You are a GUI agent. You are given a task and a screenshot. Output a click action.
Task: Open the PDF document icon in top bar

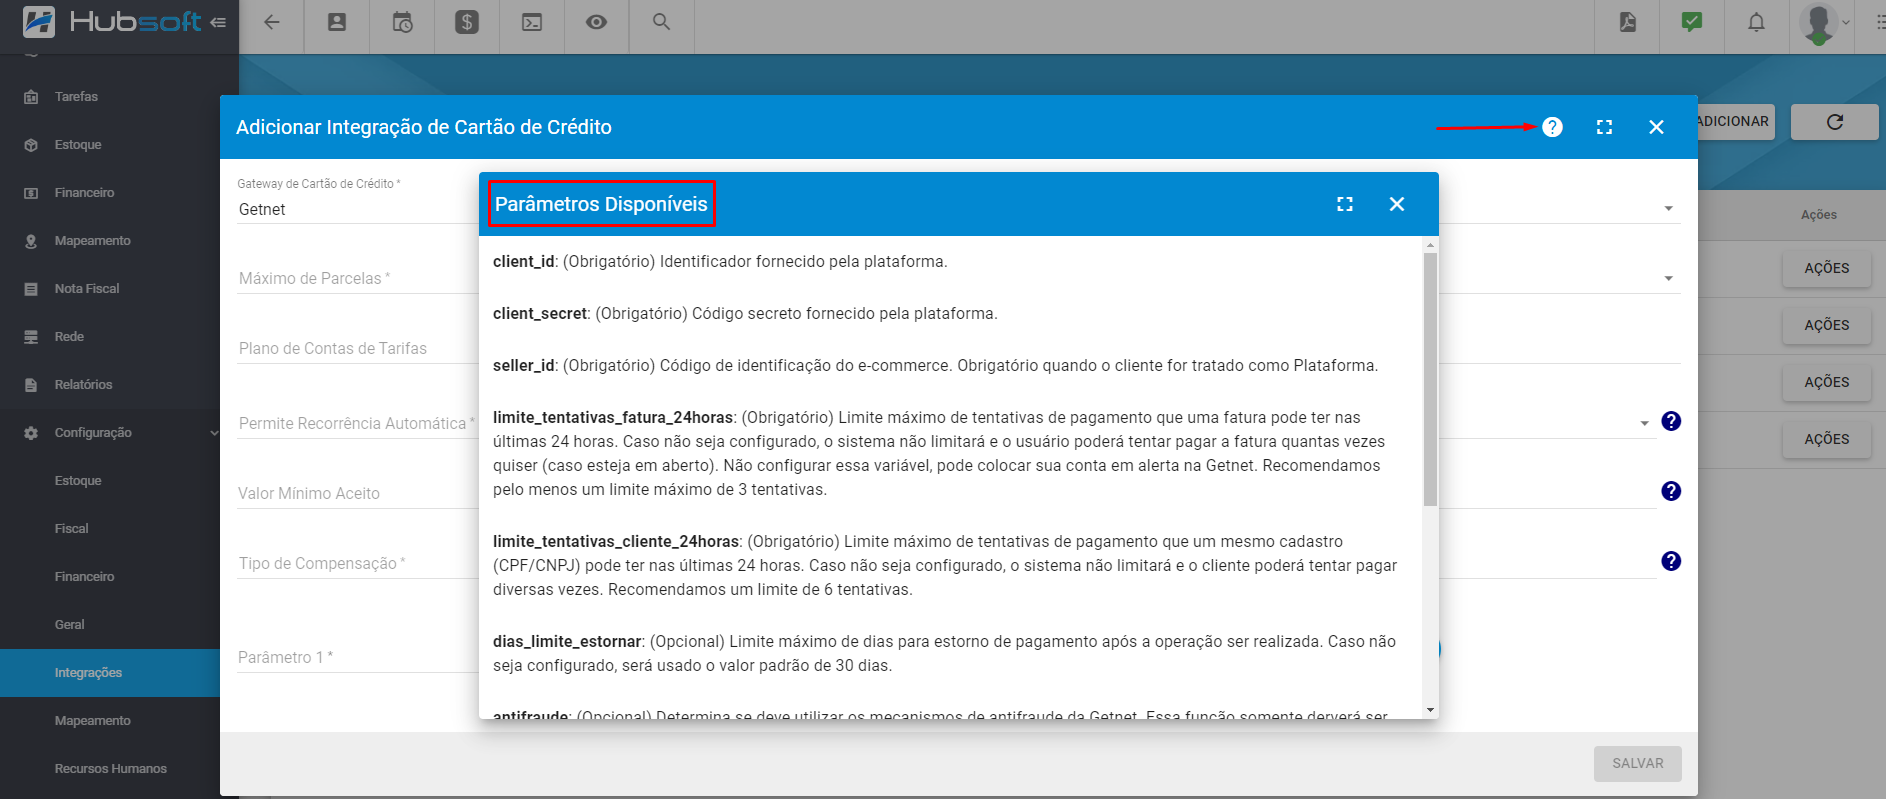(x=1628, y=22)
